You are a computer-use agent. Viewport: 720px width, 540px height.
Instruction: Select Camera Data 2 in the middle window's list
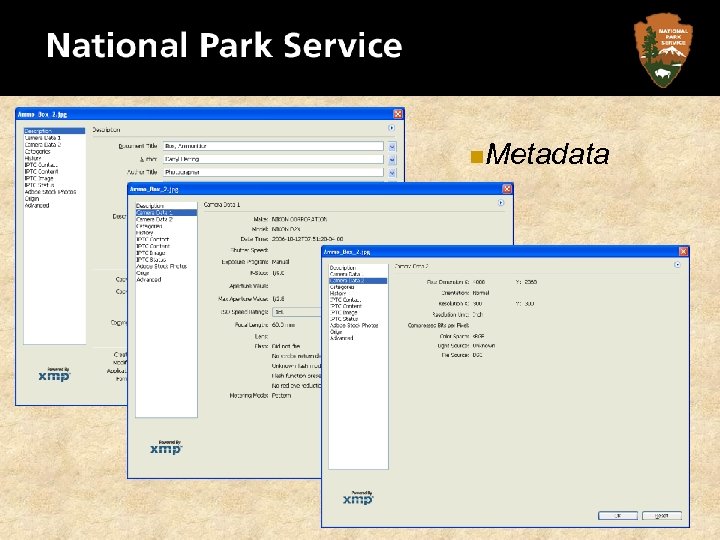pos(154,219)
